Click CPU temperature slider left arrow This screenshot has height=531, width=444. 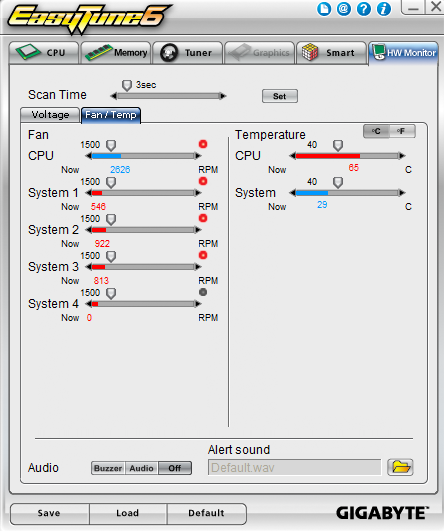tap(293, 156)
